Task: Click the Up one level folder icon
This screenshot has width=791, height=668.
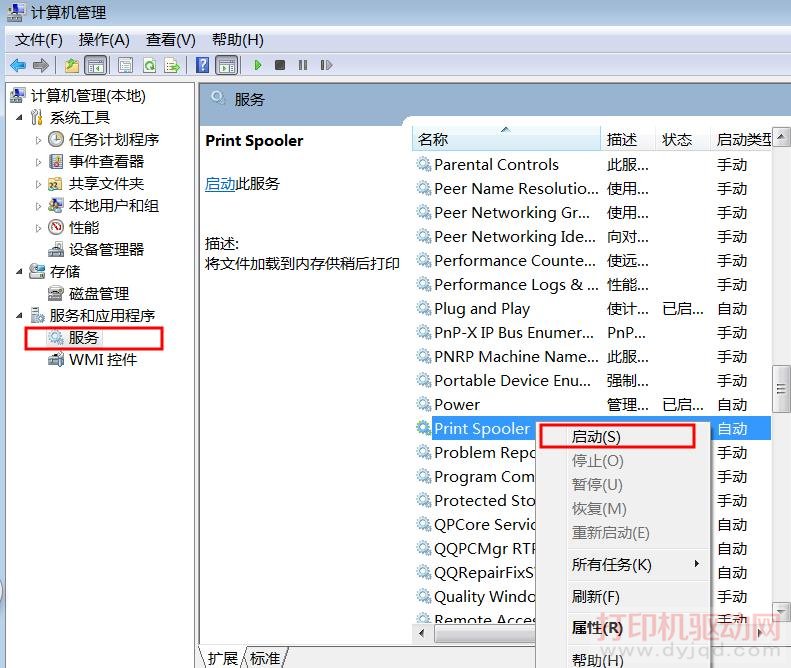Action: pyautogui.click(x=72, y=65)
